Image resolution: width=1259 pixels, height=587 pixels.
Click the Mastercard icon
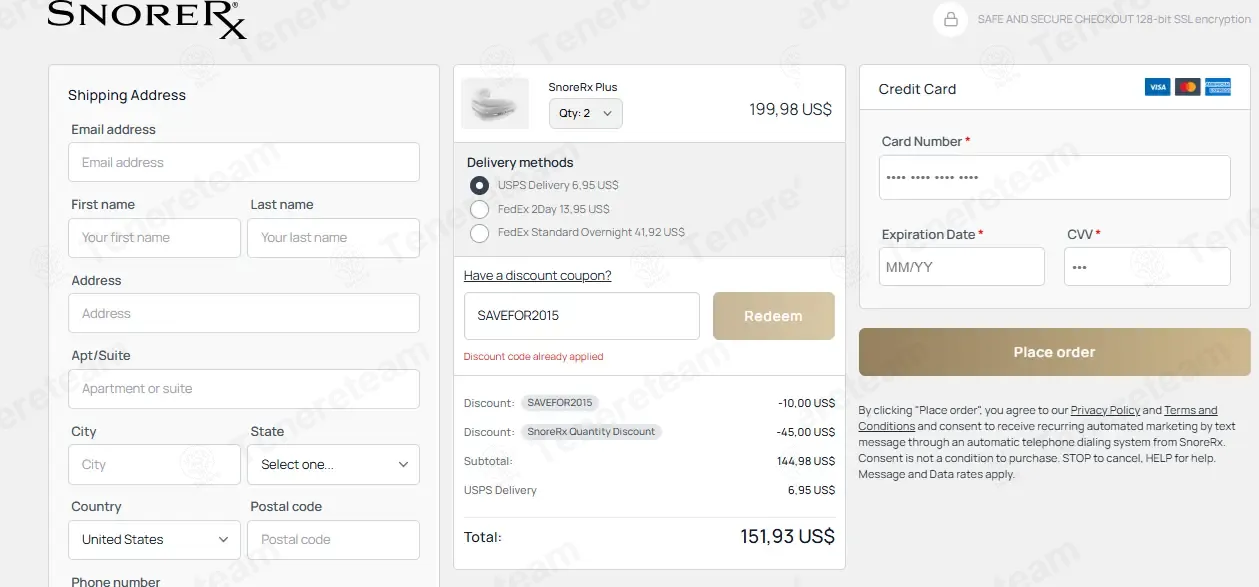point(1188,87)
